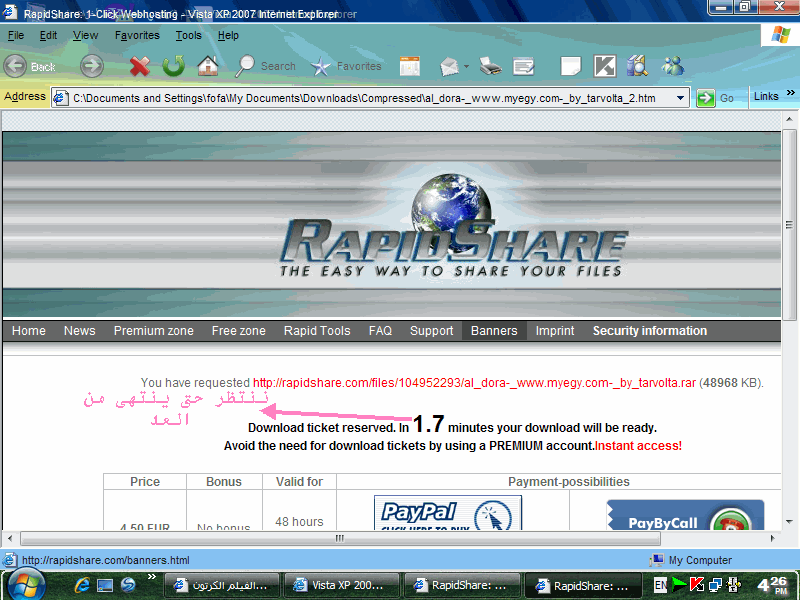
Task: Open the Edit menu
Action: 48,35
